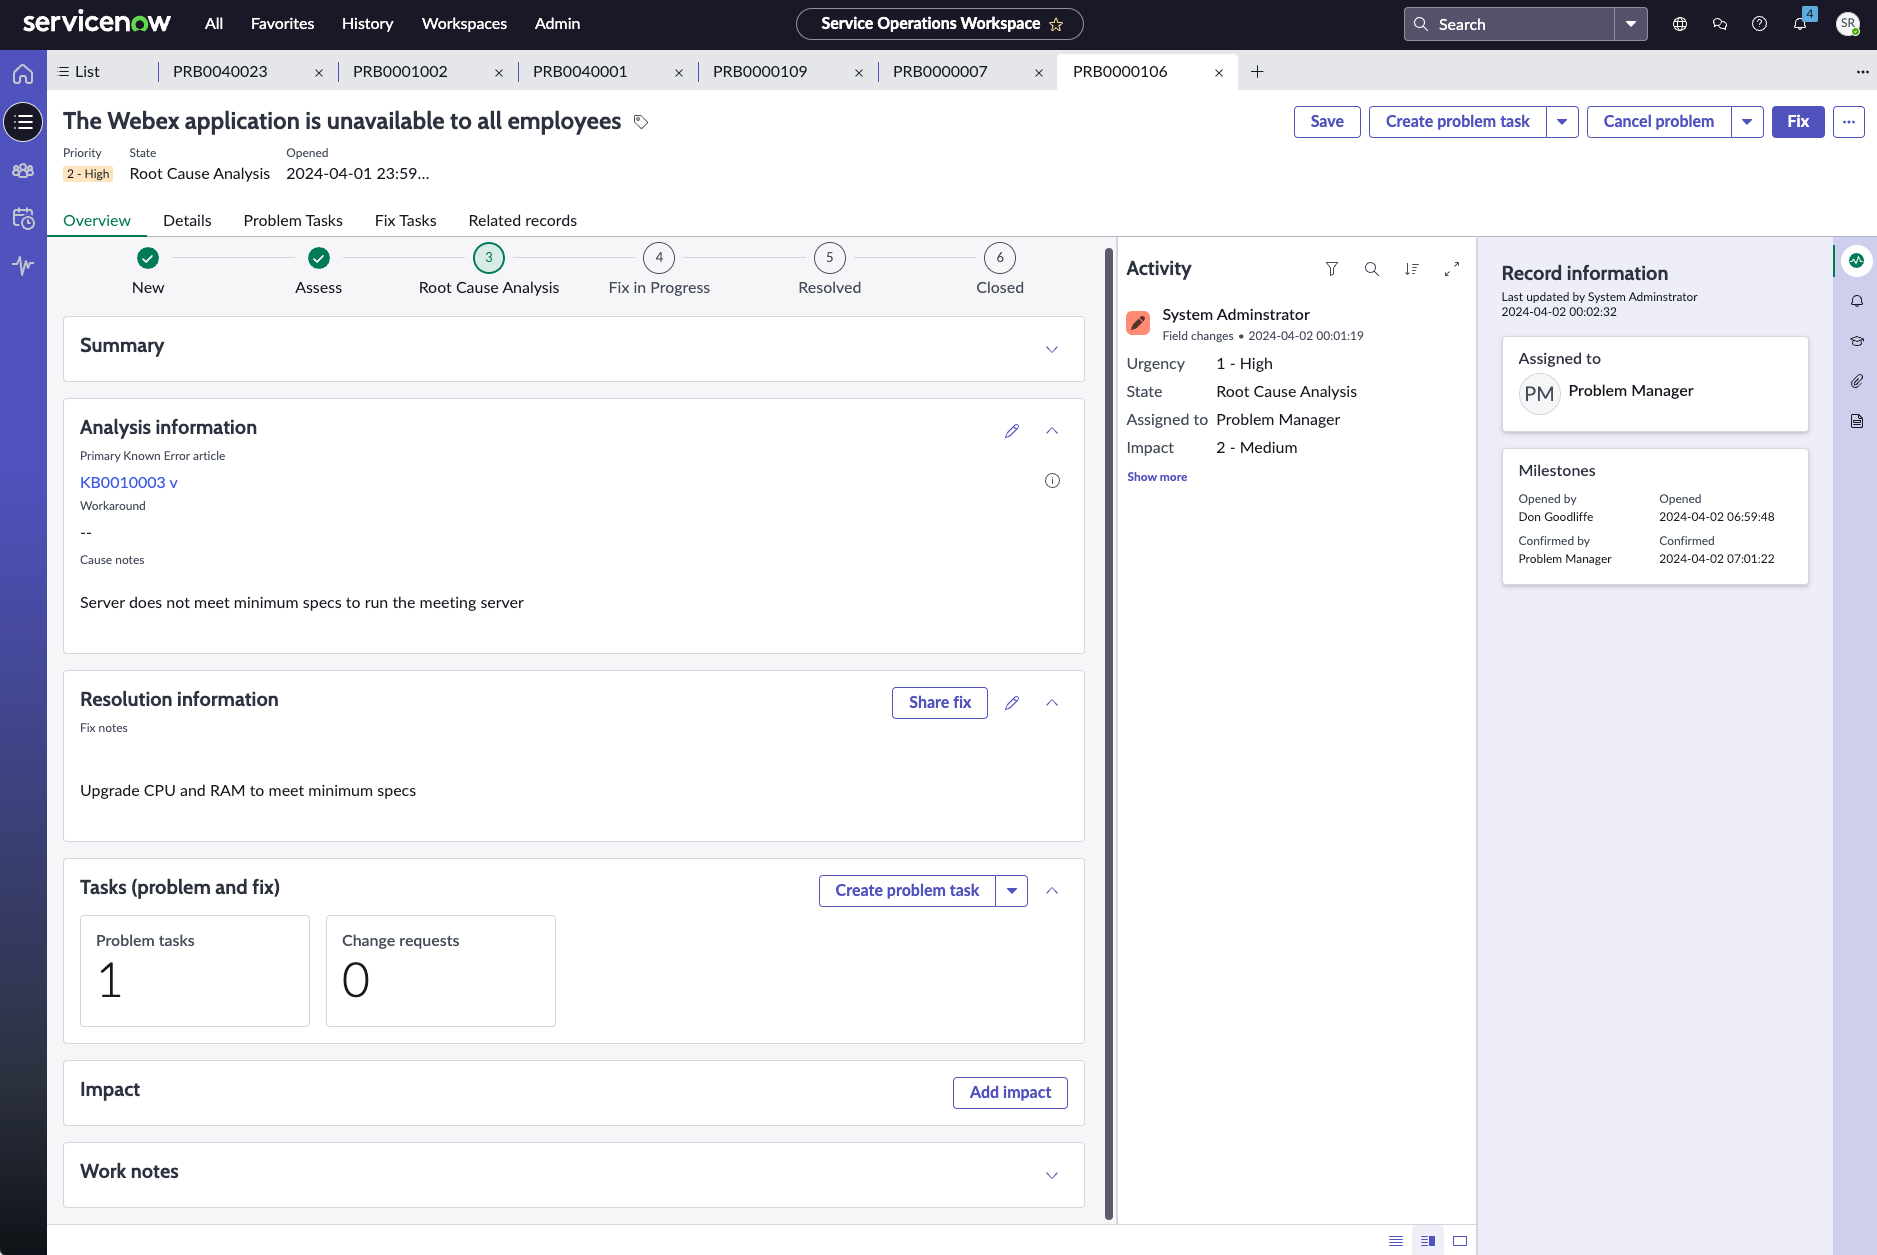Open a new workspace tab with plus
The height and width of the screenshot is (1255, 1877).
1257,72
